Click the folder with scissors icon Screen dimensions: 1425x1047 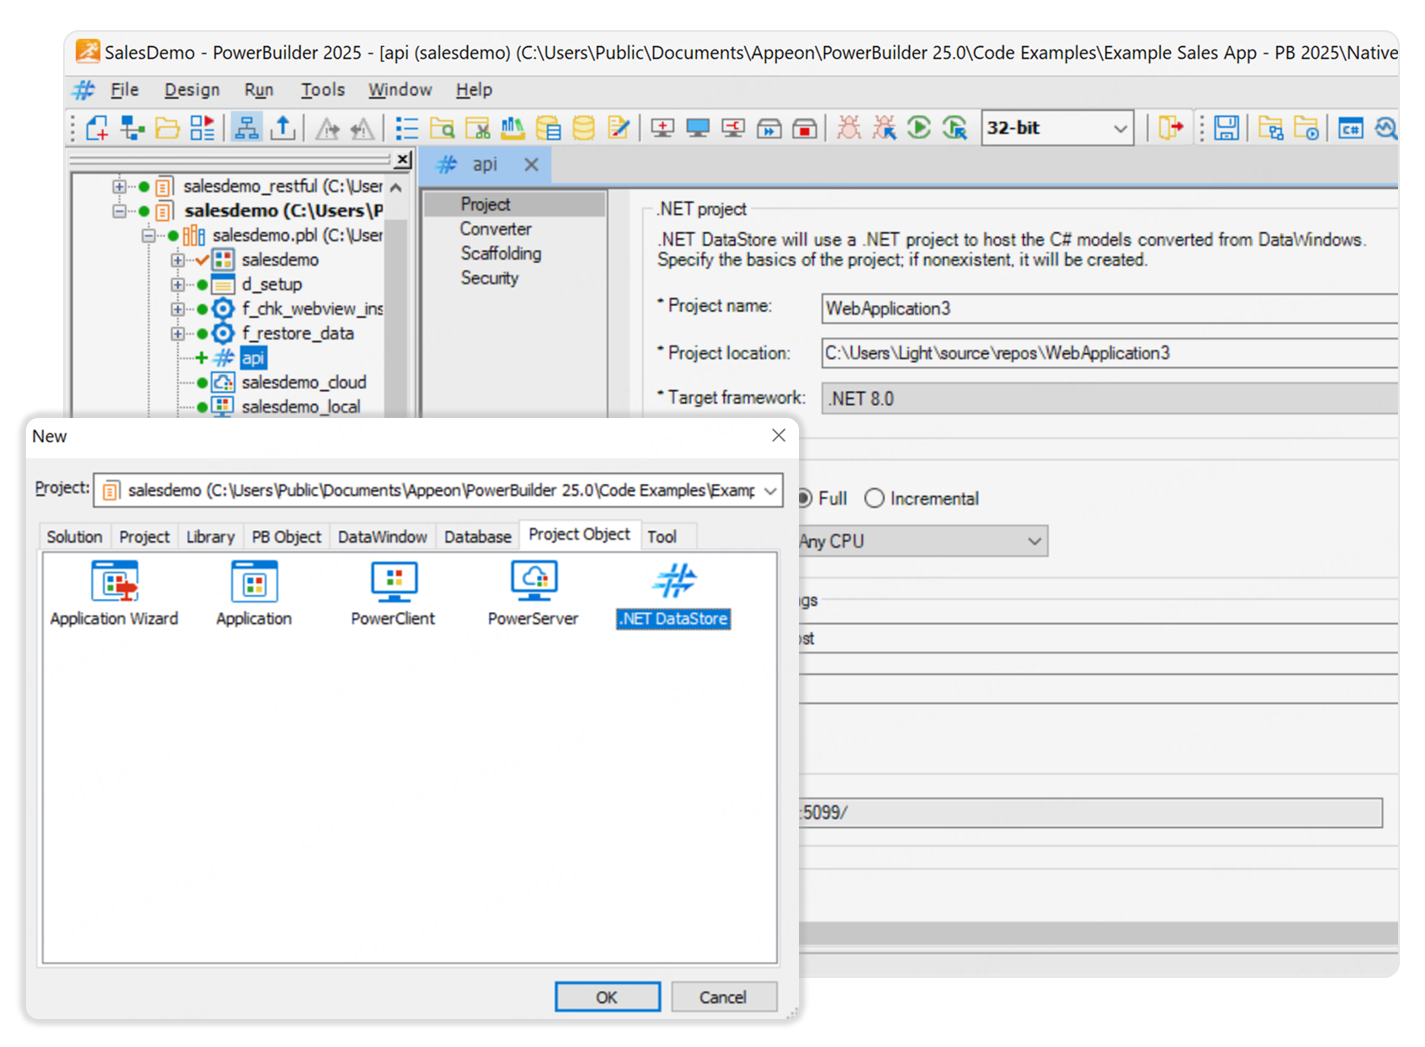click(478, 128)
